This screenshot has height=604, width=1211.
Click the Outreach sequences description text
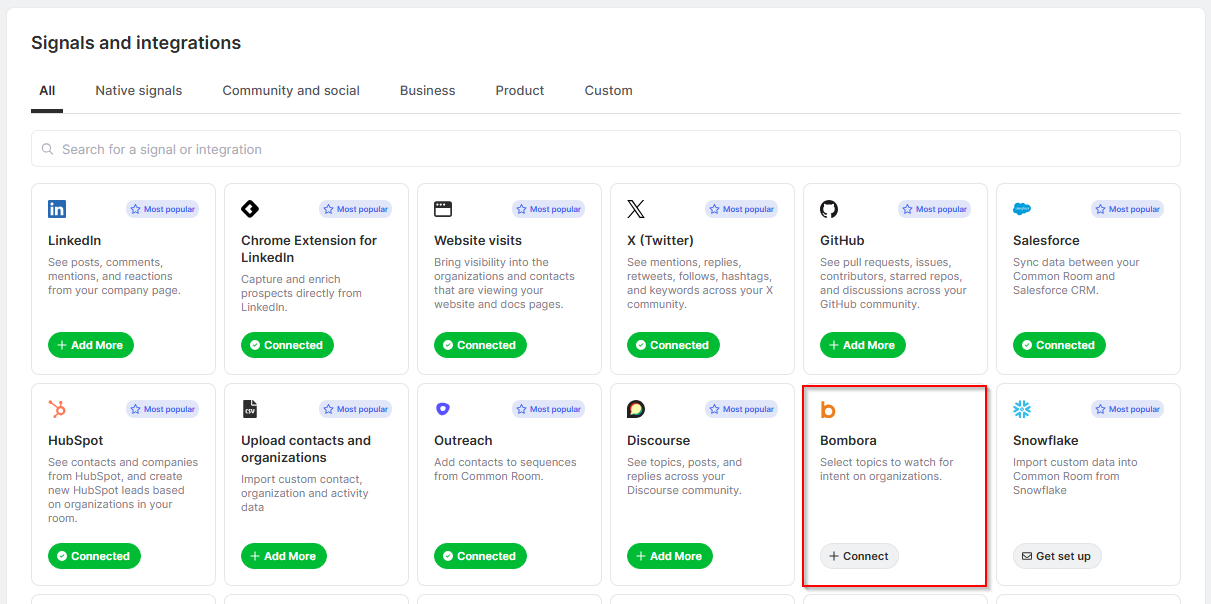505,469
